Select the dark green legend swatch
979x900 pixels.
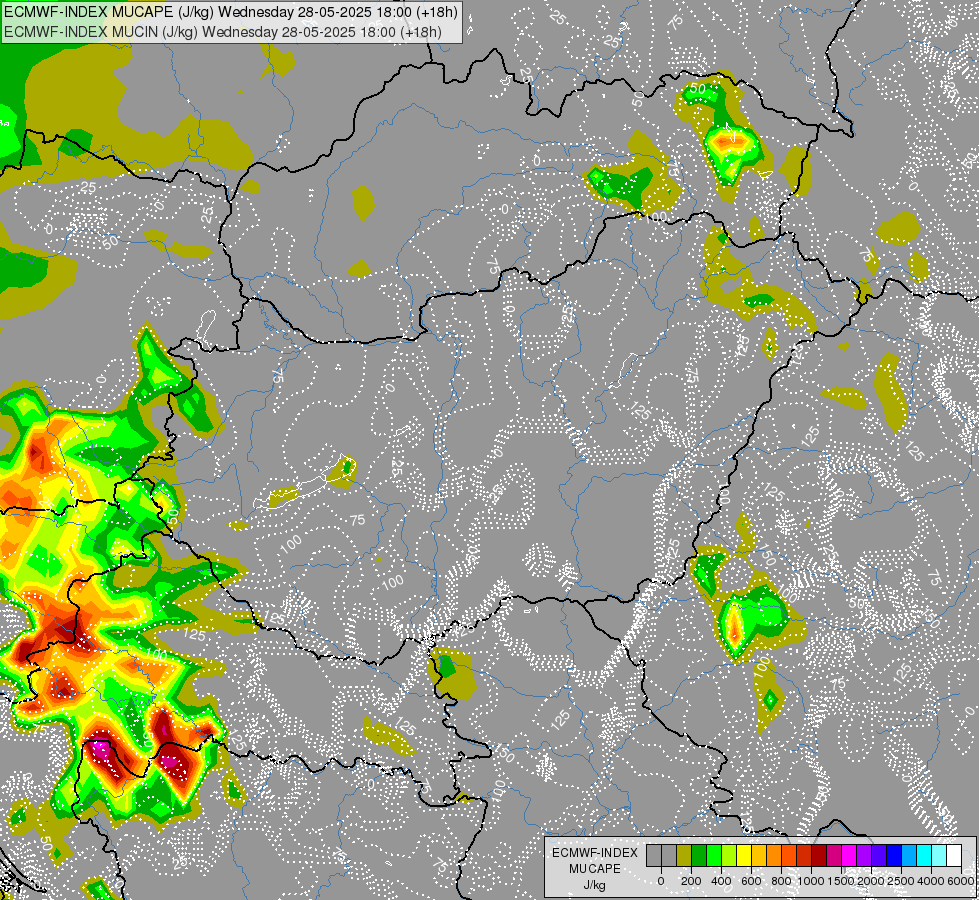click(699, 856)
